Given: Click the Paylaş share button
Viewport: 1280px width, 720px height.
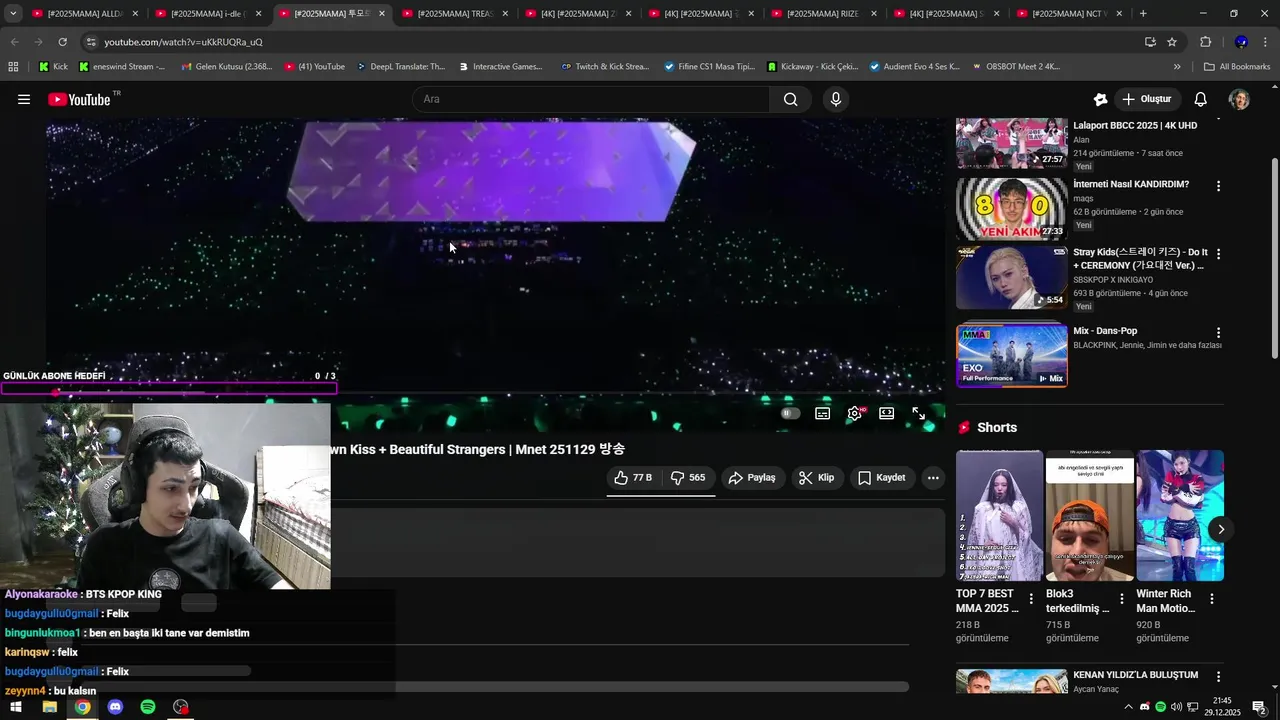Looking at the screenshot, I should [752, 478].
